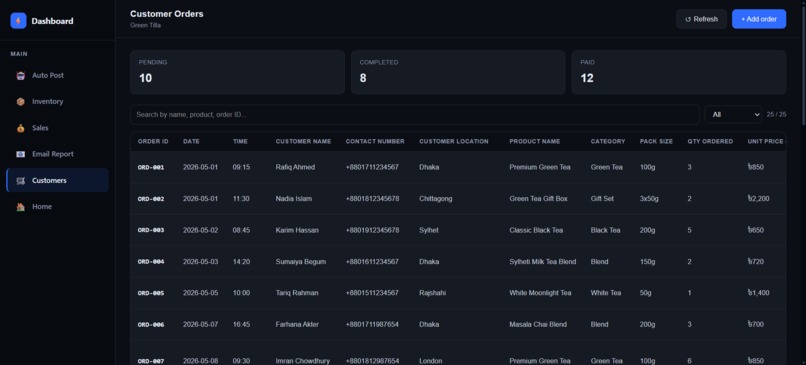The image size is (806, 365).
Task: Click the Completed stat card
Action: click(x=458, y=72)
